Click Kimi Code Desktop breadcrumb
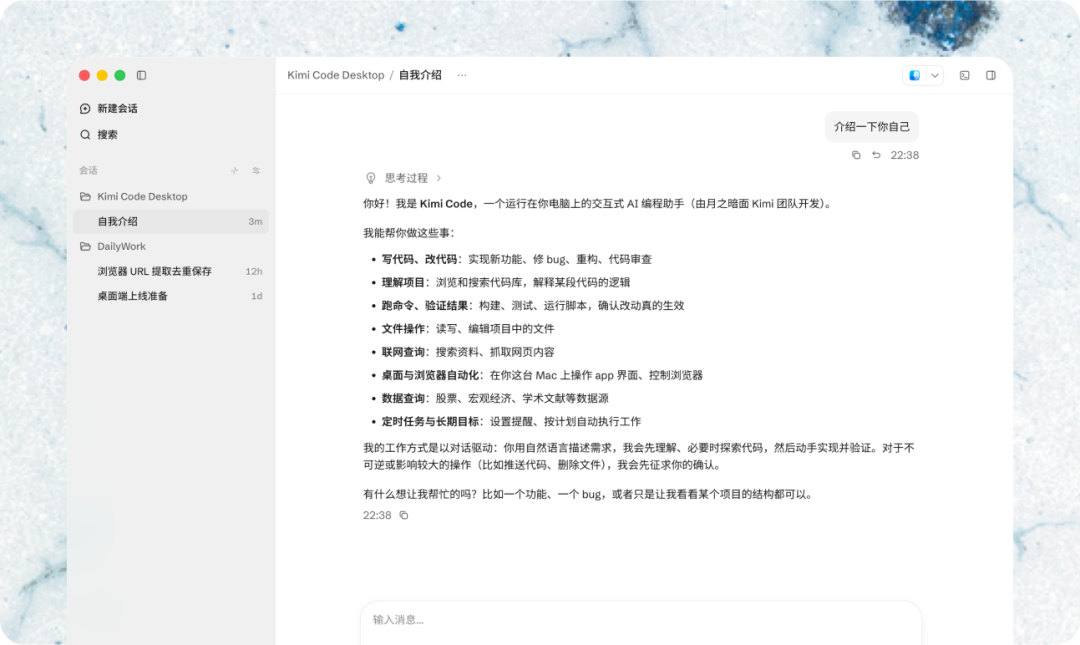1080x645 pixels. [x=335, y=75]
